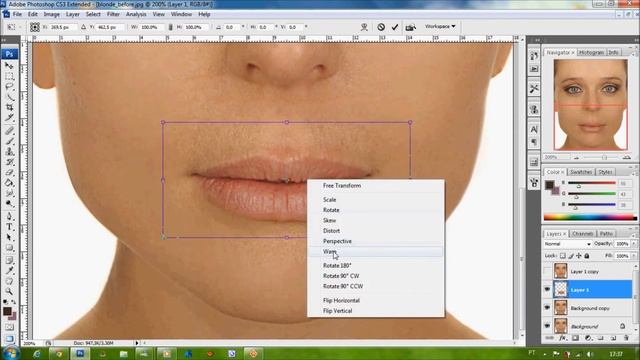This screenshot has width=640, height=360.
Task: Select the Background copy layer thumbnail
Action: 560,308
